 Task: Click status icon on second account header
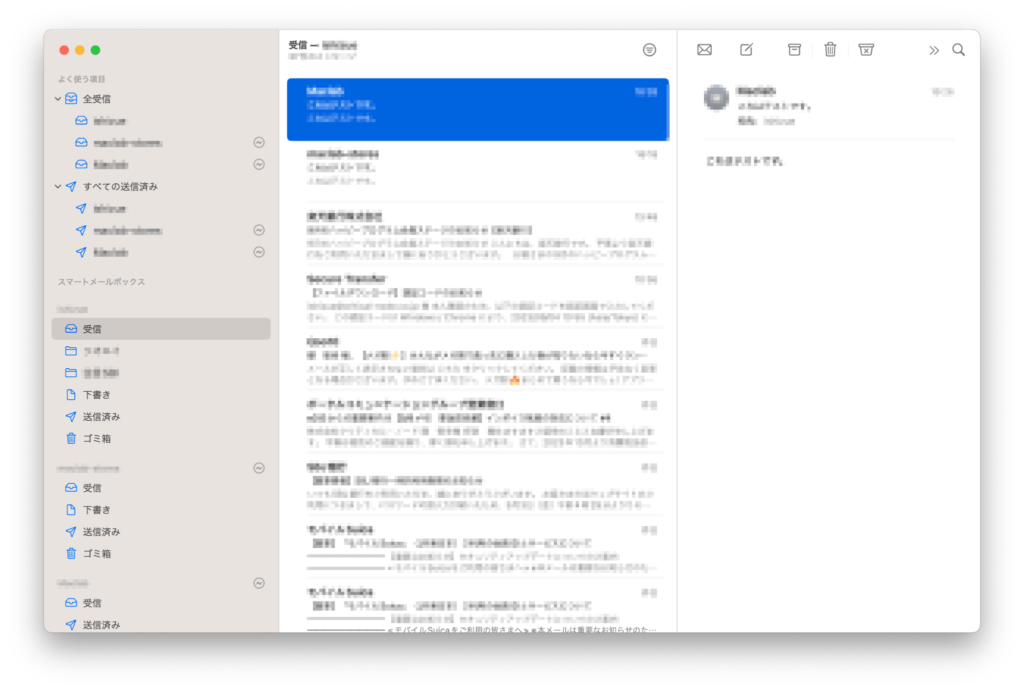(259, 468)
